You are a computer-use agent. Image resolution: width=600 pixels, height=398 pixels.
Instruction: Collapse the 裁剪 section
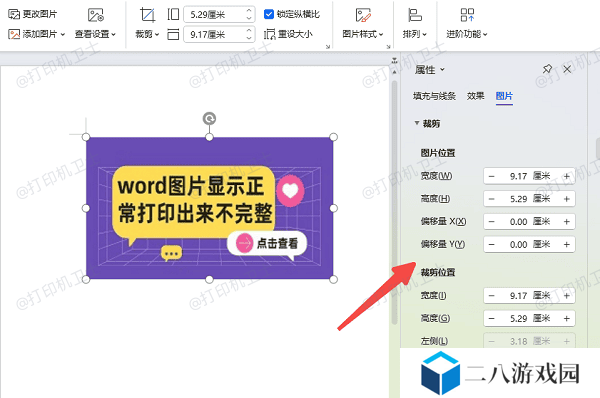pos(417,123)
